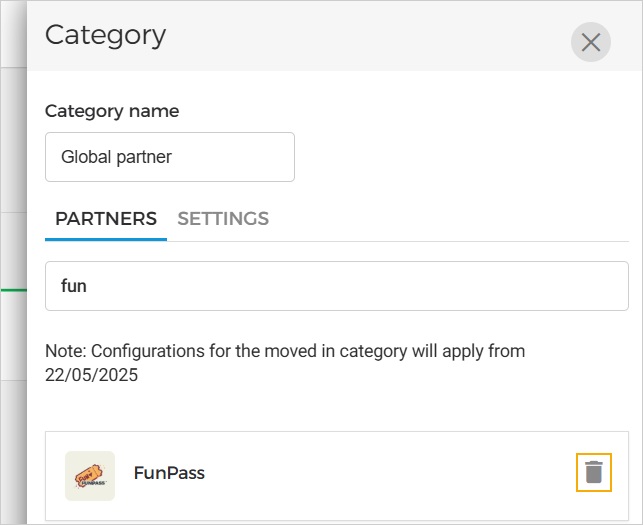
Task: Focus the Category name input field
Action: click(x=170, y=157)
